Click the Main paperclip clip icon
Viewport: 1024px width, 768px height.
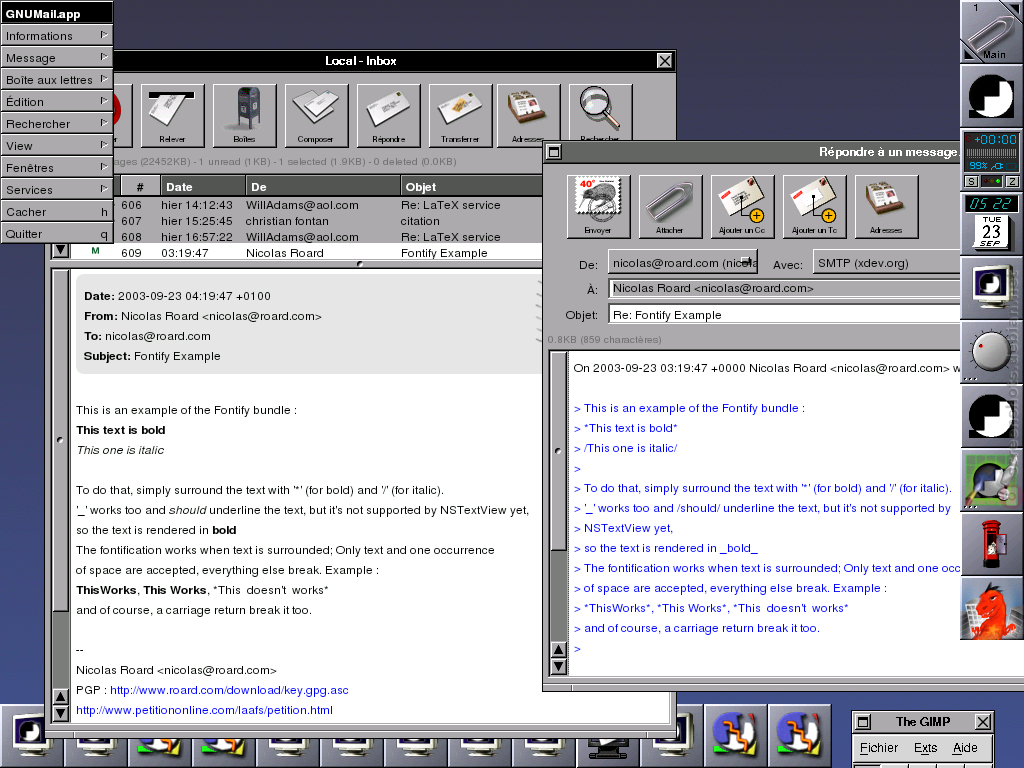991,31
